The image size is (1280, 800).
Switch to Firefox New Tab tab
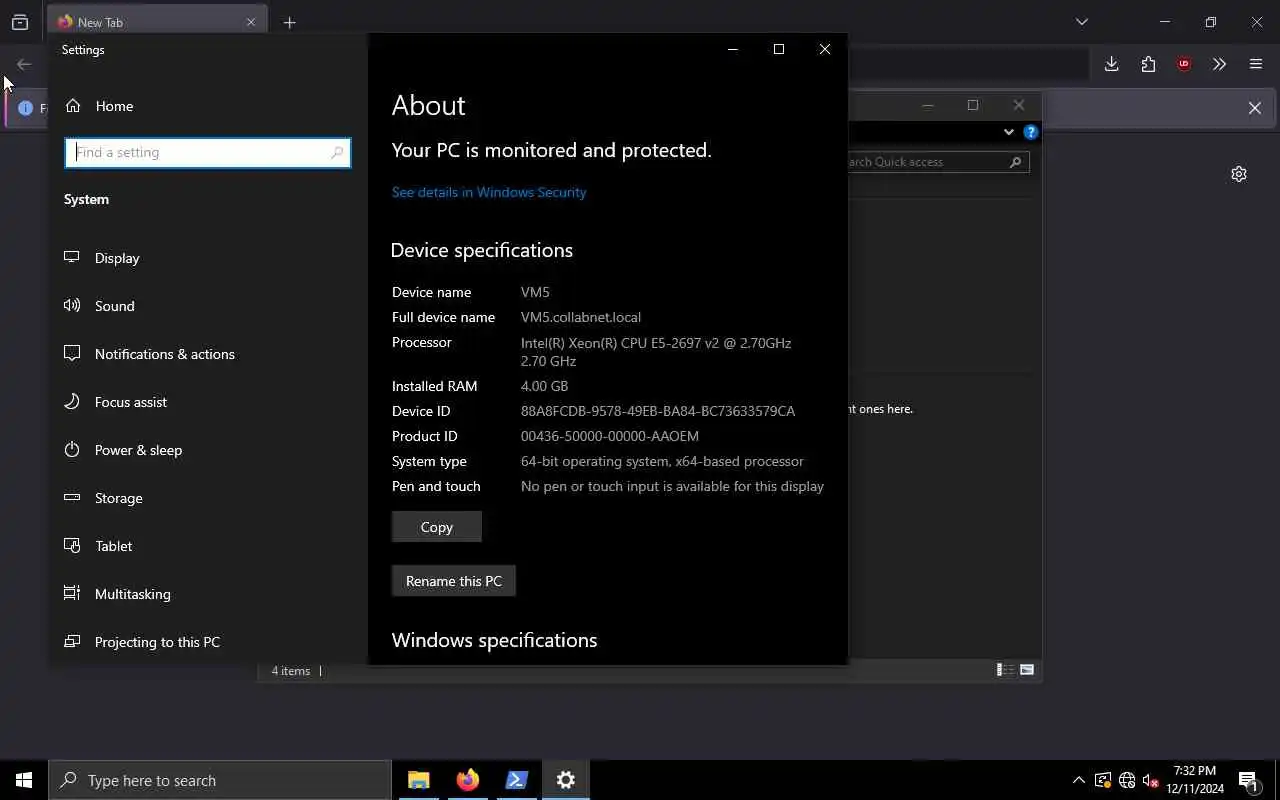coord(155,22)
